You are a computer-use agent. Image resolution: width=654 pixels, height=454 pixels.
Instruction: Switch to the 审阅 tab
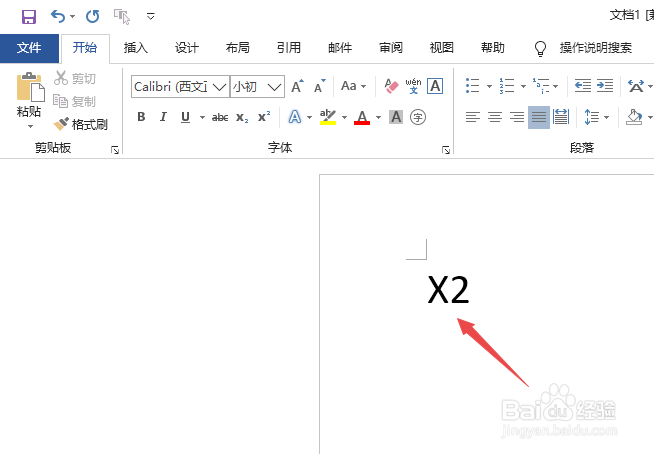coord(391,48)
